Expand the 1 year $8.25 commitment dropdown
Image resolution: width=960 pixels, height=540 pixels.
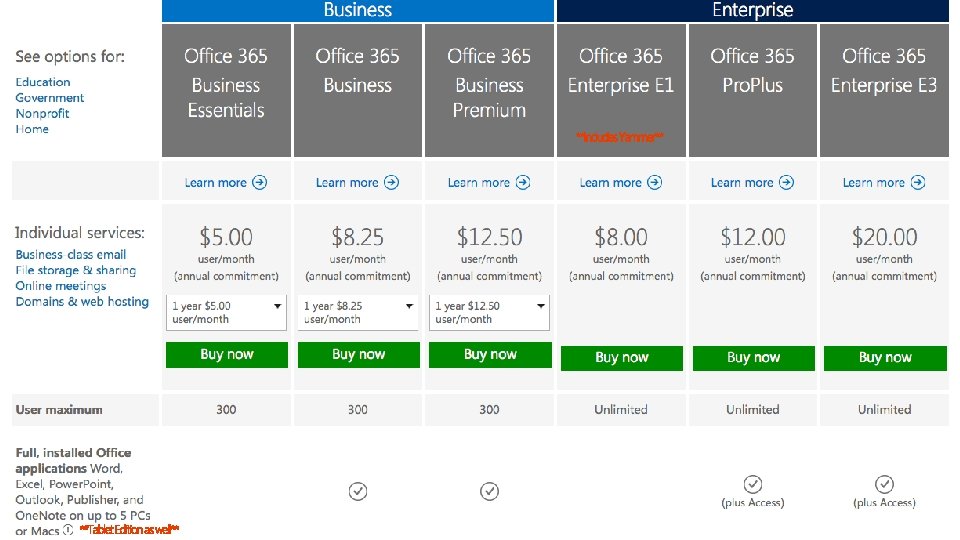click(x=358, y=312)
